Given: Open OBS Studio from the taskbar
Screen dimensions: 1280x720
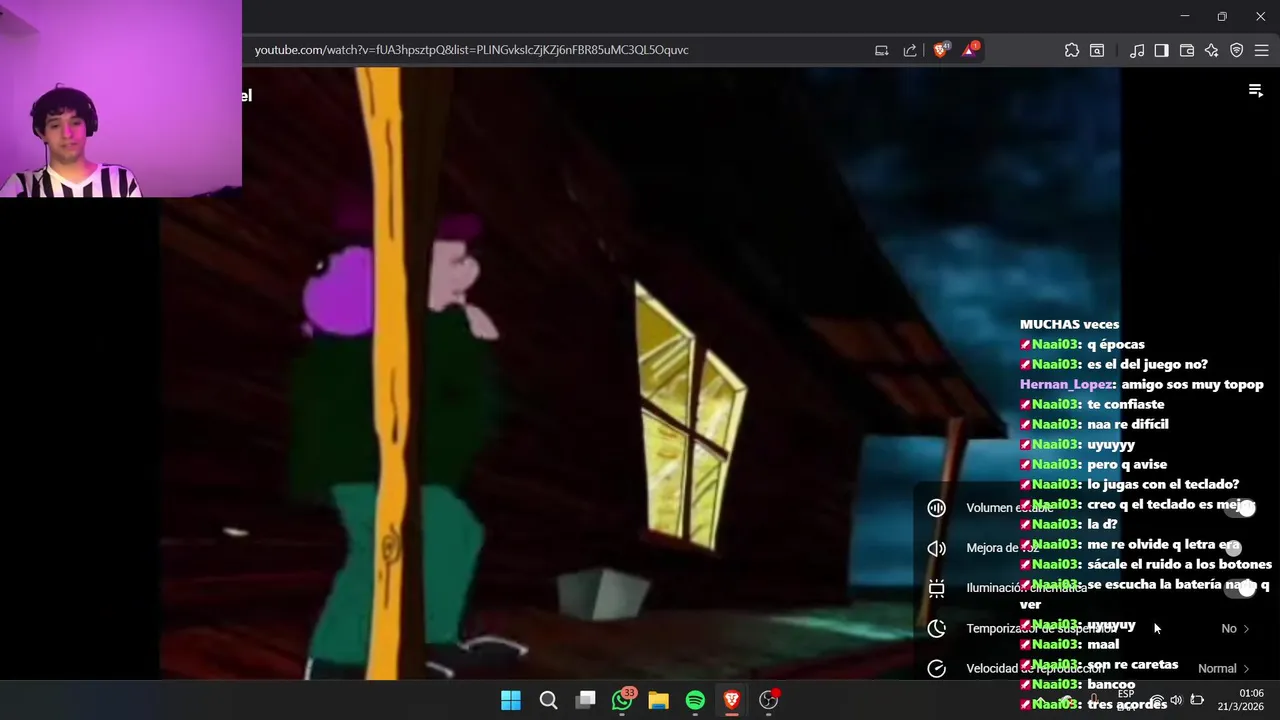Looking at the screenshot, I should point(769,700).
